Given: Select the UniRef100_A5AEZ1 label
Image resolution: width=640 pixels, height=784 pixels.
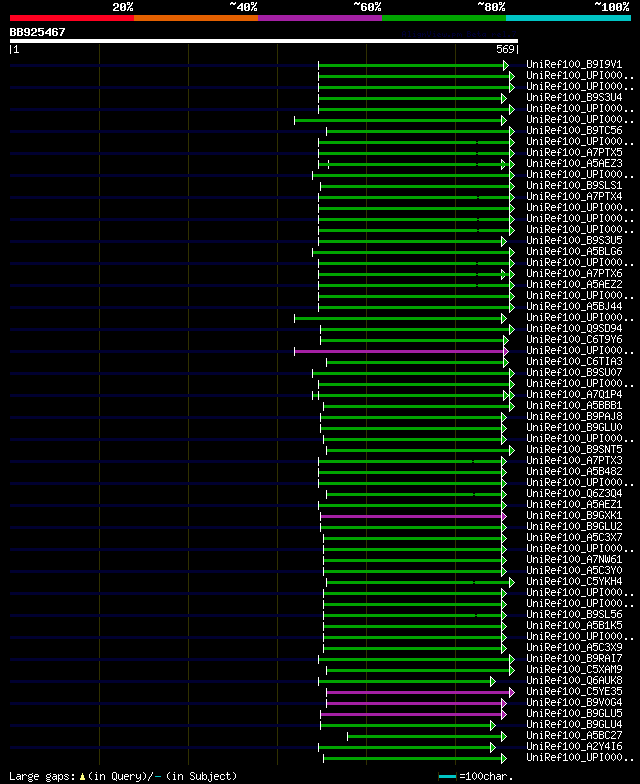Looking at the screenshot, I should point(574,504).
